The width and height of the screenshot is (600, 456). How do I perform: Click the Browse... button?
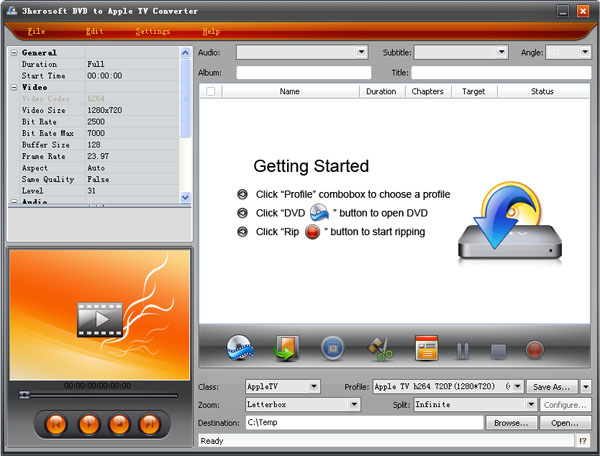tap(511, 423)
